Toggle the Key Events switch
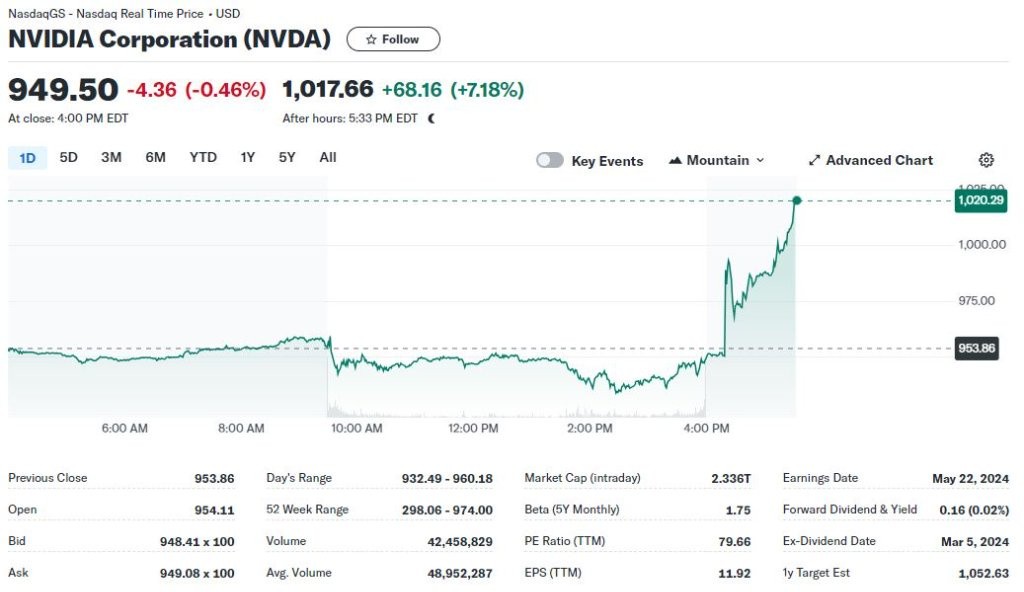The image size is (1024, 592). [x=550, y=160]
